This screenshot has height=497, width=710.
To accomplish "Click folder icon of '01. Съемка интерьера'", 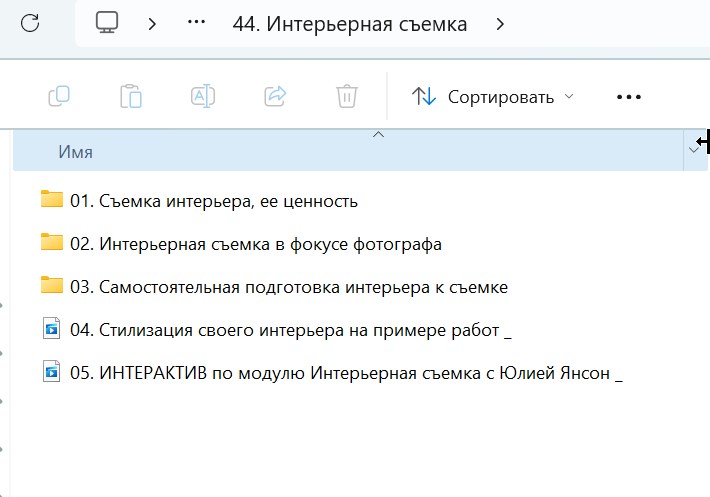I will (x=52, y=199).
